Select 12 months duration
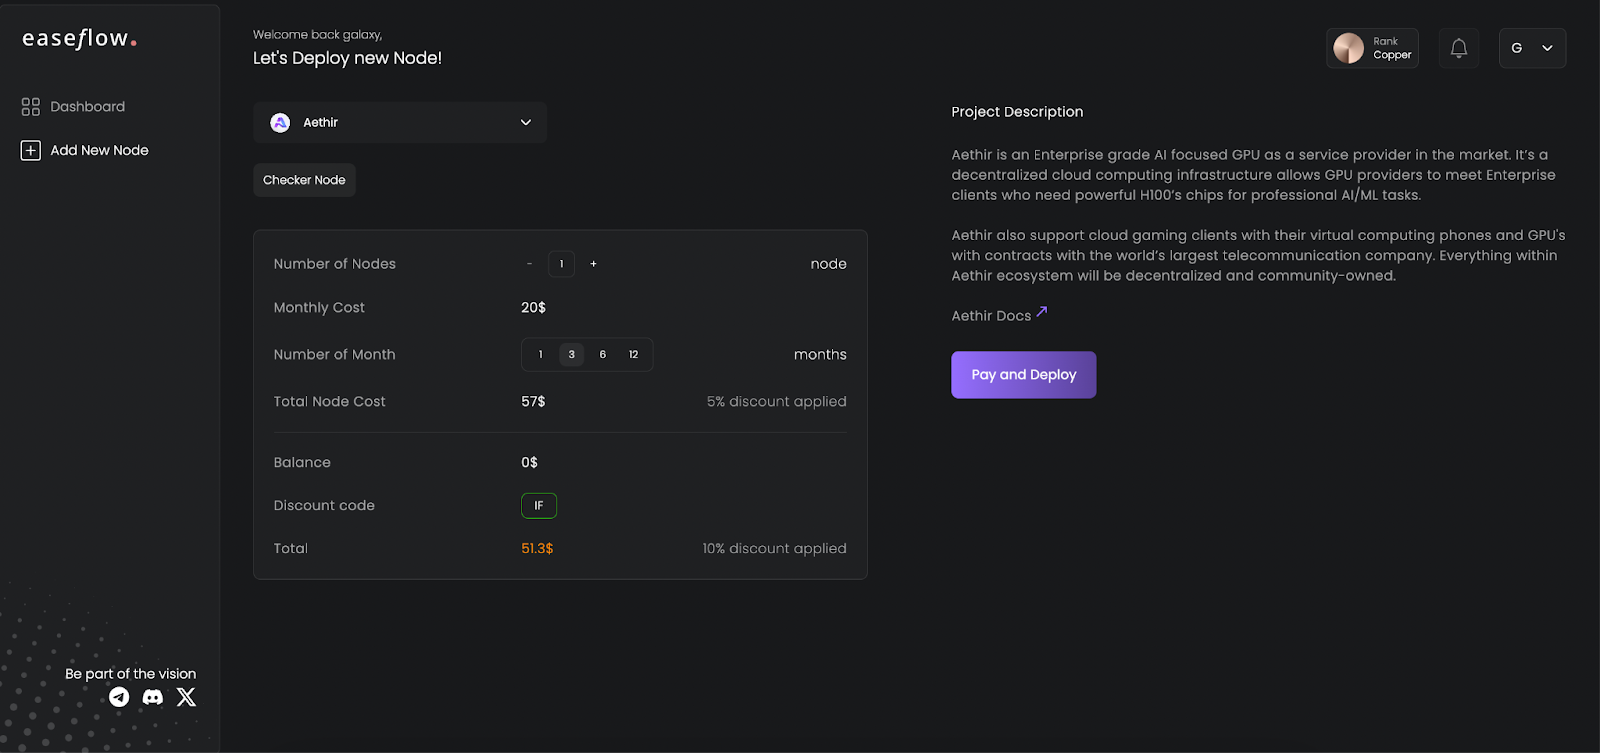Screen dimensions: 1600x753 (x=633, y=354)
